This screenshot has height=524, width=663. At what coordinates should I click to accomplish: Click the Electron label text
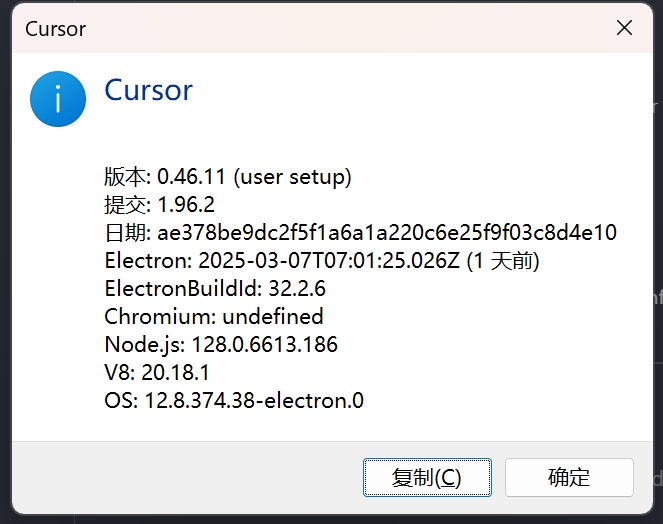pos(145,261)
